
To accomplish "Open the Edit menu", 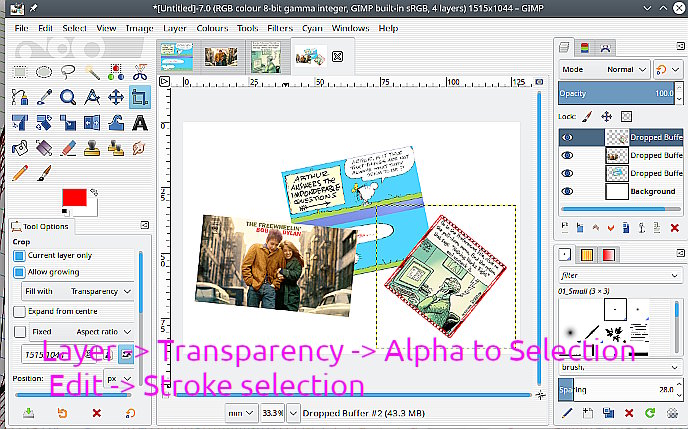I will click(x=45, y=29).
